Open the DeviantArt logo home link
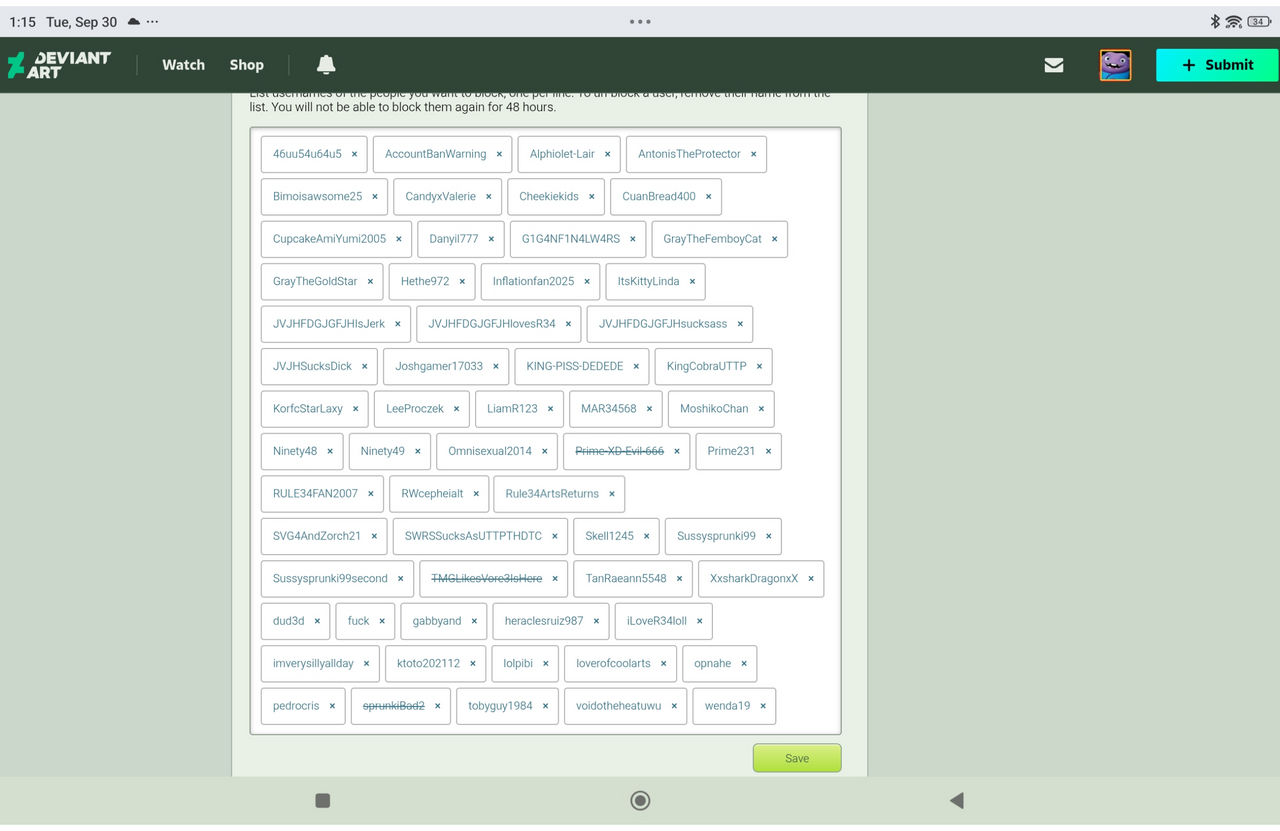This screenshot has height=831, width=1280. click(x=59, y=65)
